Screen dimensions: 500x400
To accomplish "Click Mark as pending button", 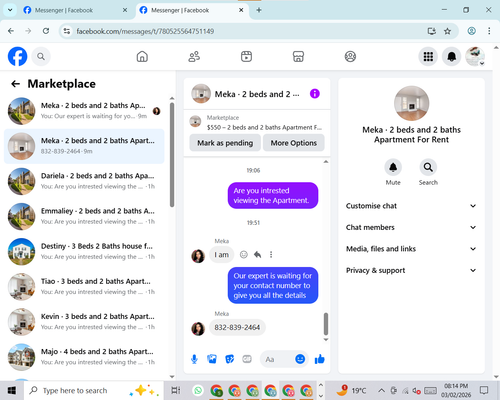I will click(x=225, y=143).
